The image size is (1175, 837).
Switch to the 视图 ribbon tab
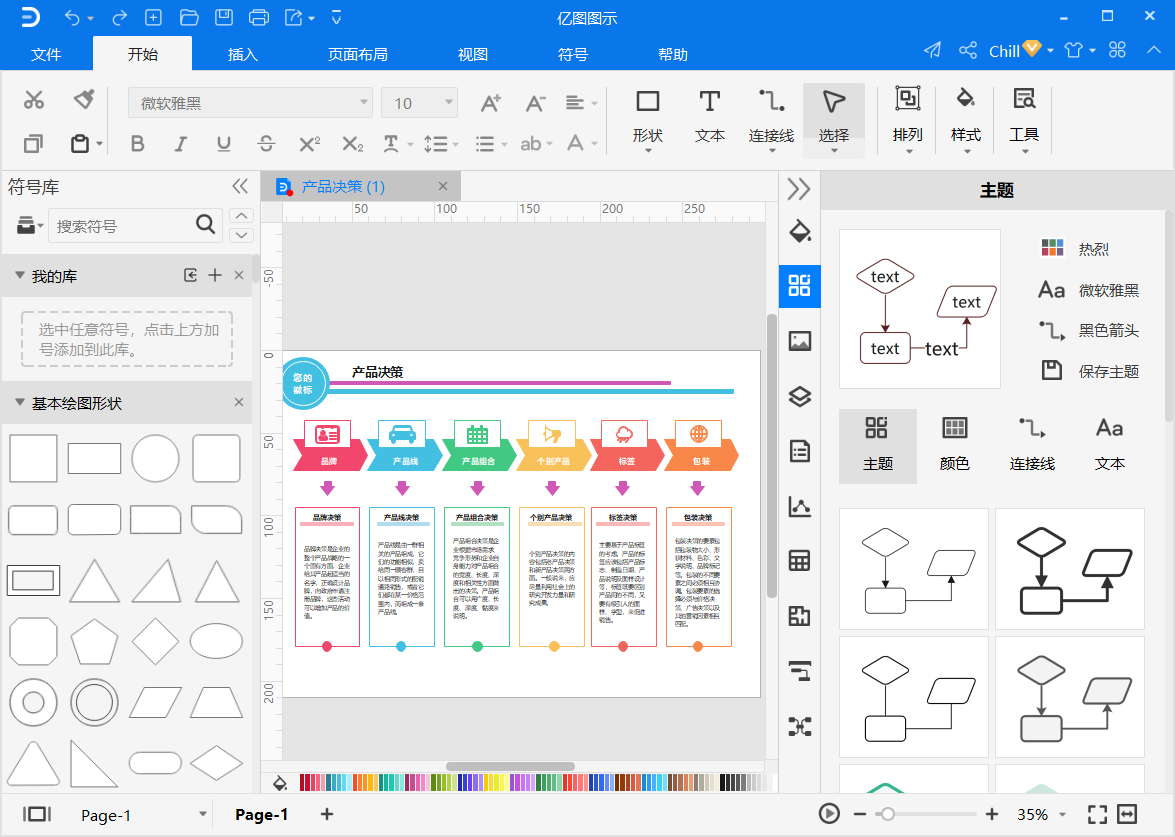coord(473,54)
